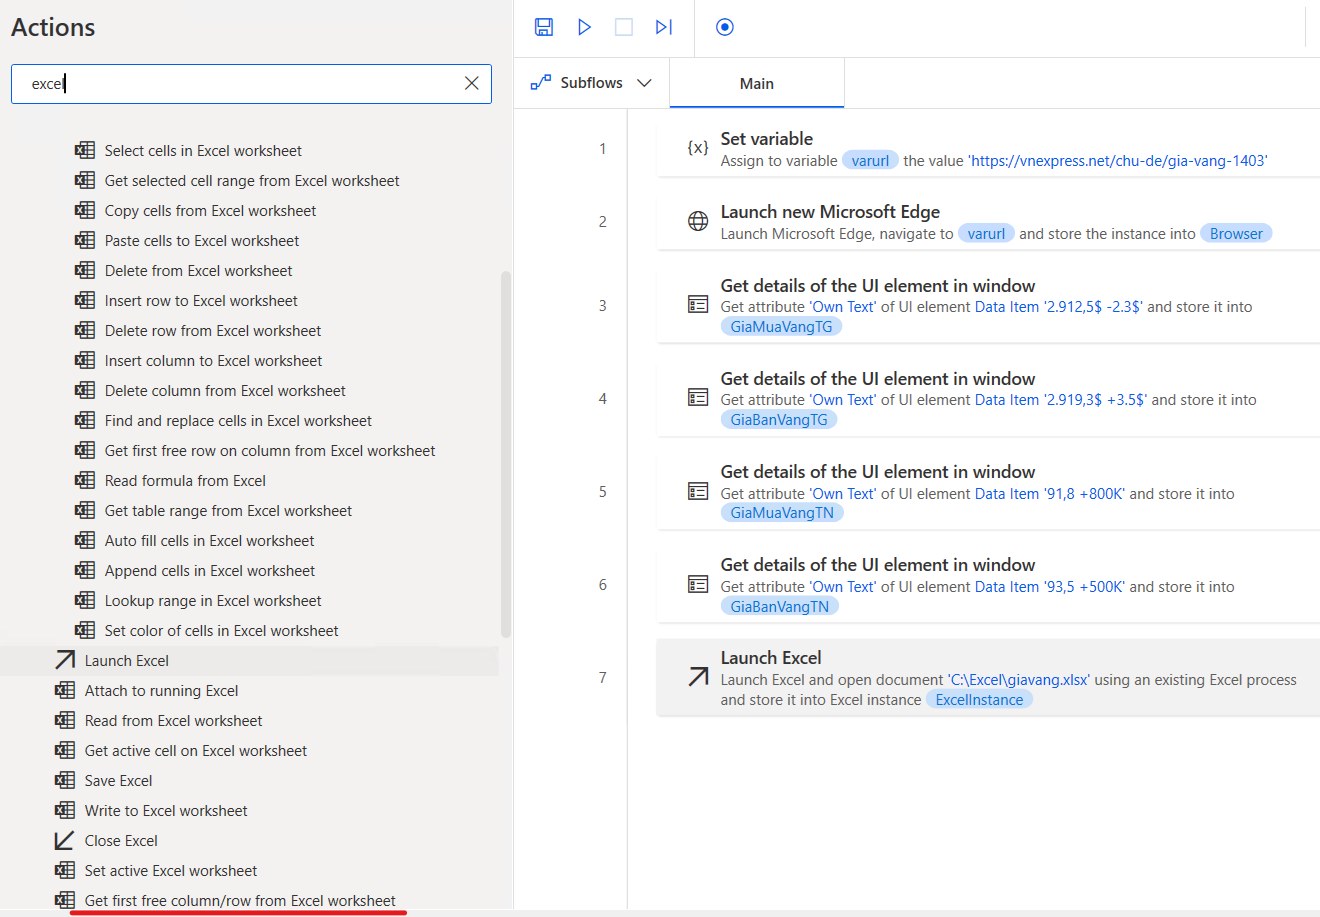1320x917 pixels.
Task: Click Excel icon beside Get first free row on column
Action: [85, 450]
